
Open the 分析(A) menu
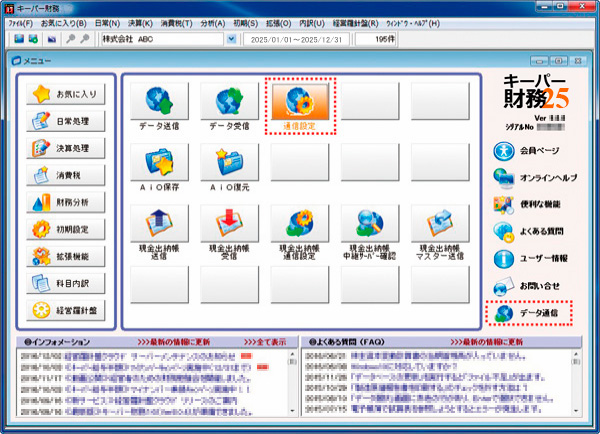click(x=213, y=24)
